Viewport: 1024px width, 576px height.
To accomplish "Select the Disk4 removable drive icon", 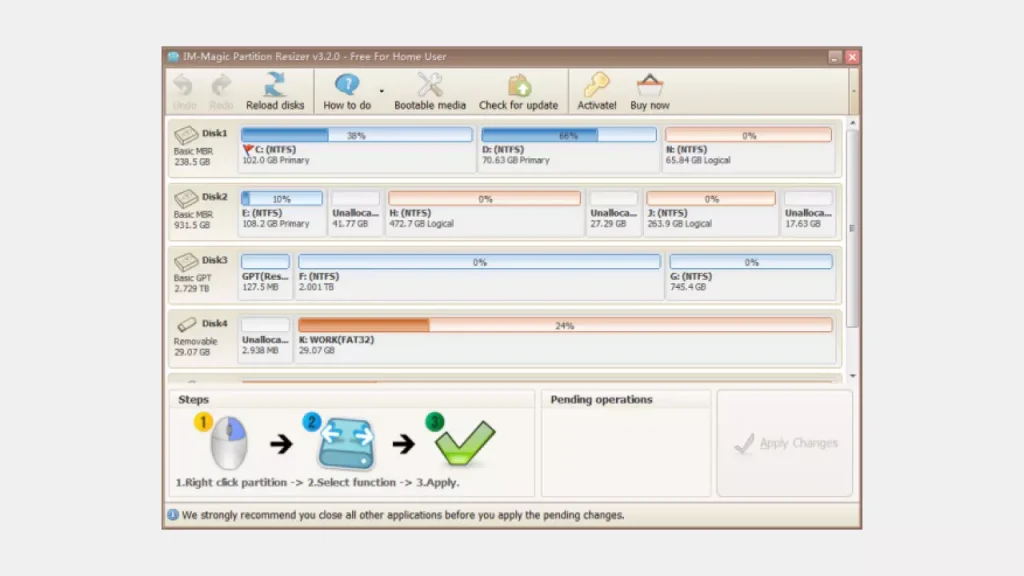I will pyautogui.click(x=186, y=324).
